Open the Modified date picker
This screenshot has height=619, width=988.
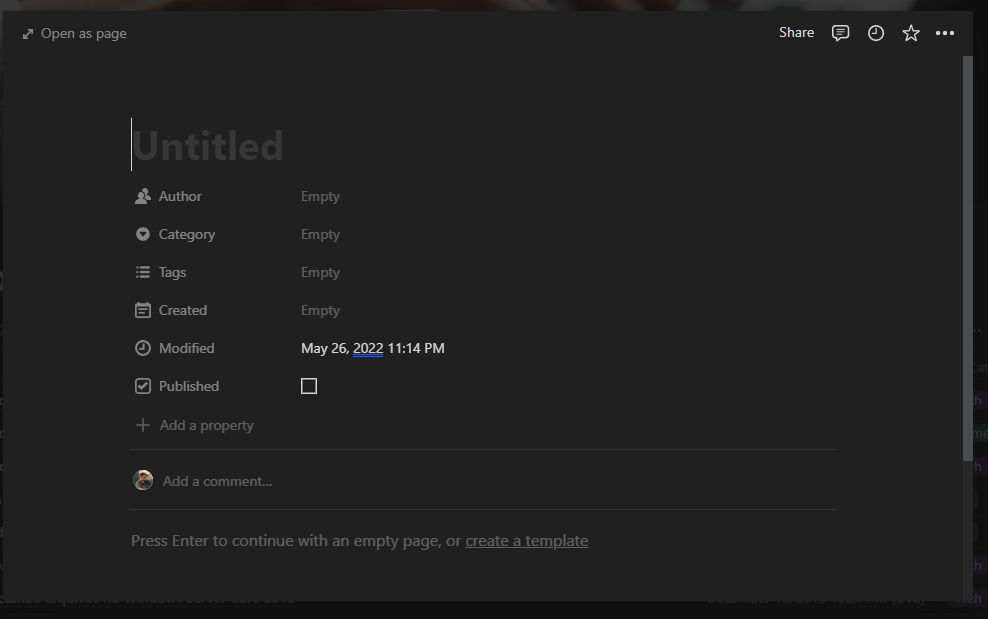pos(373,348)
